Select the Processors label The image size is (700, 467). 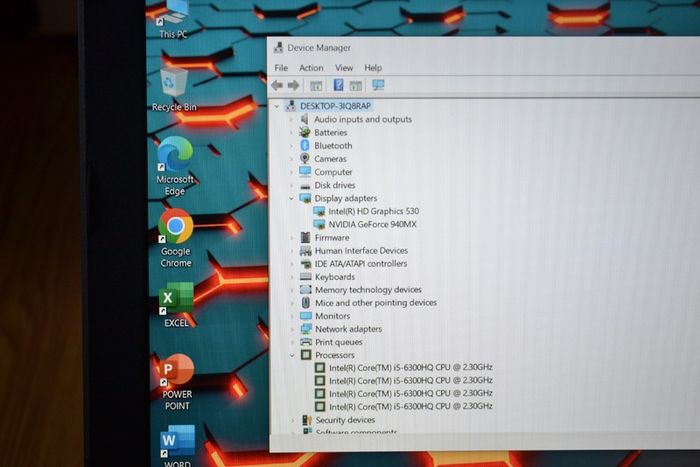(x=335, y=355)
